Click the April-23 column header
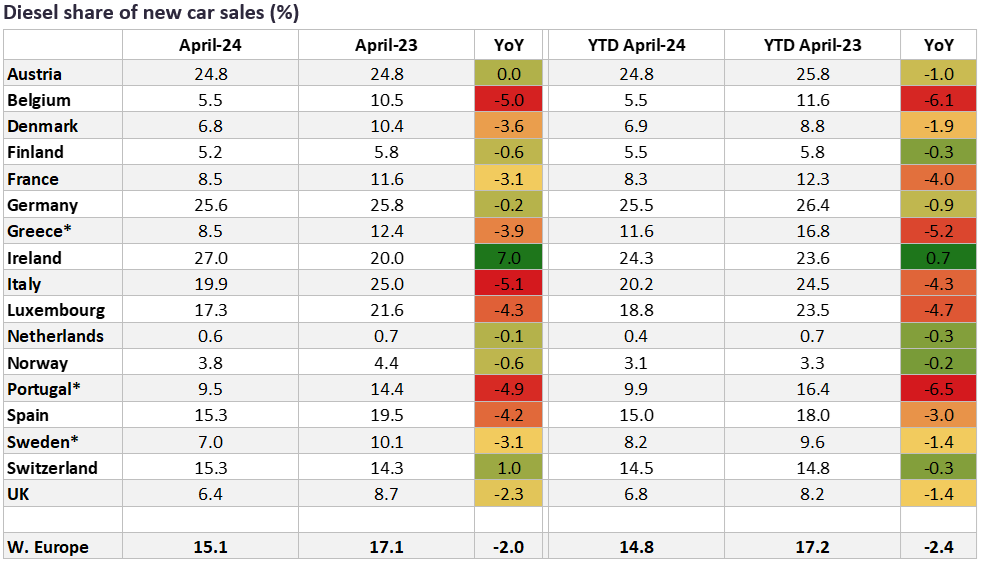Screen dimensions: 982x565 point(386,45)
